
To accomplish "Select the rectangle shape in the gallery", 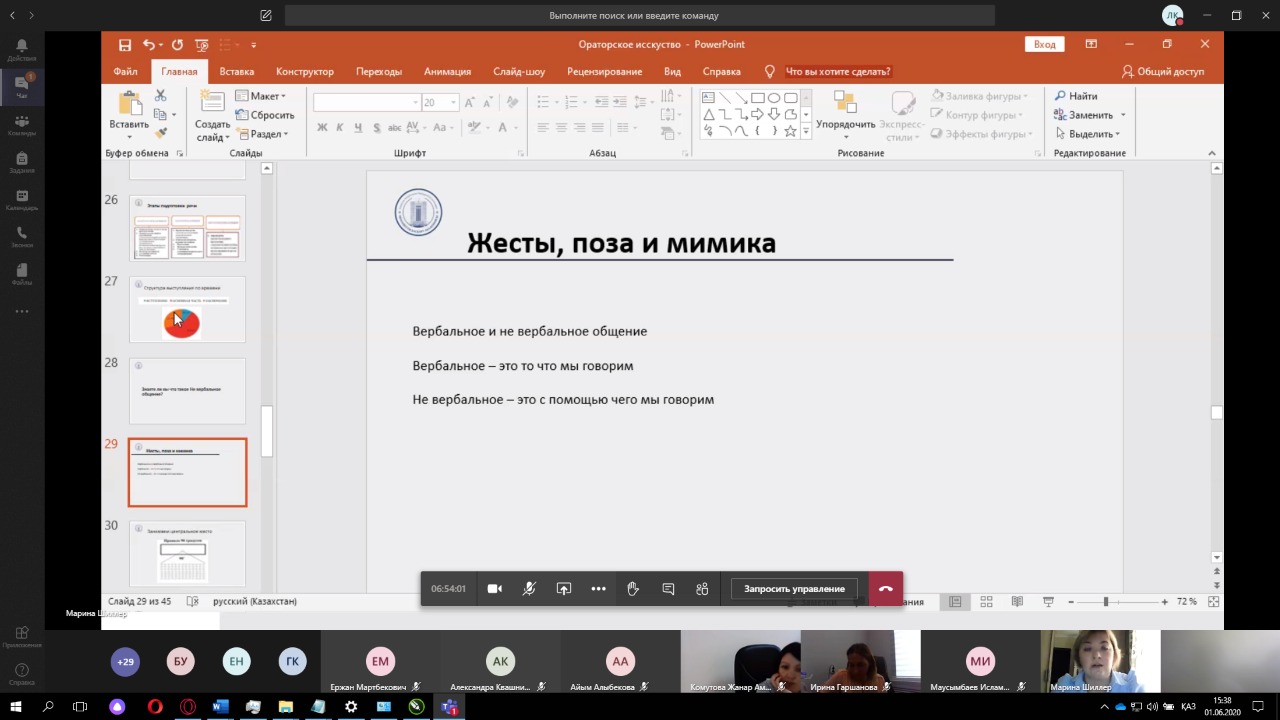I will click(x=758, y=98).
